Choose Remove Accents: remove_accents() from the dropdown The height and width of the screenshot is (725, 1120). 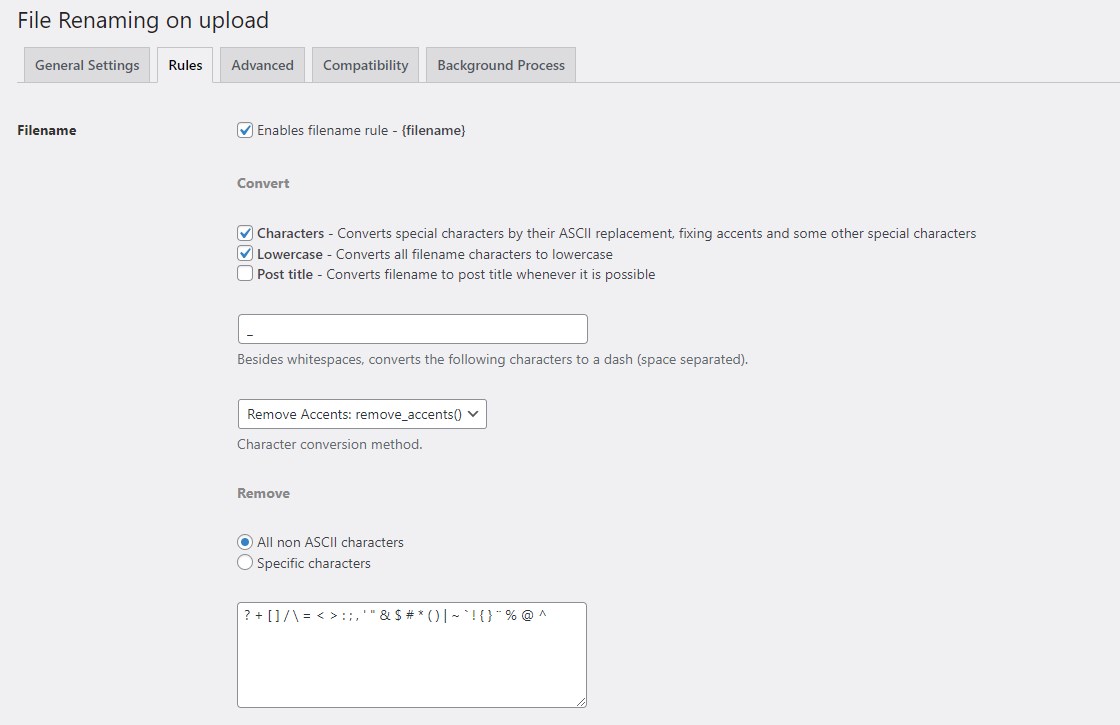click(x=350, y=413)
